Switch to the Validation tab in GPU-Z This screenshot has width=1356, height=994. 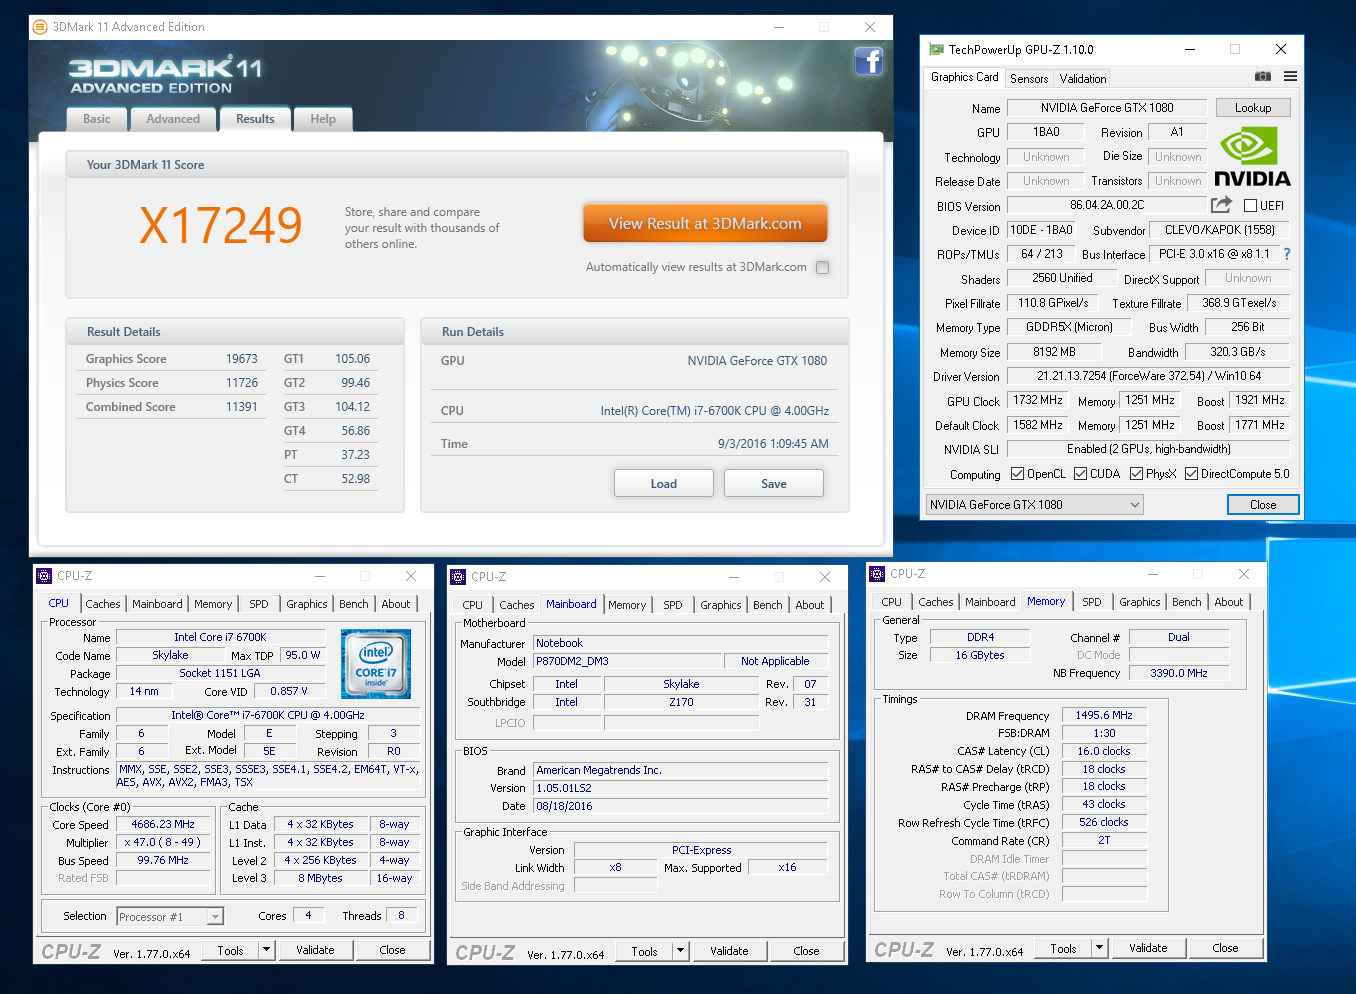(1083, 79)
